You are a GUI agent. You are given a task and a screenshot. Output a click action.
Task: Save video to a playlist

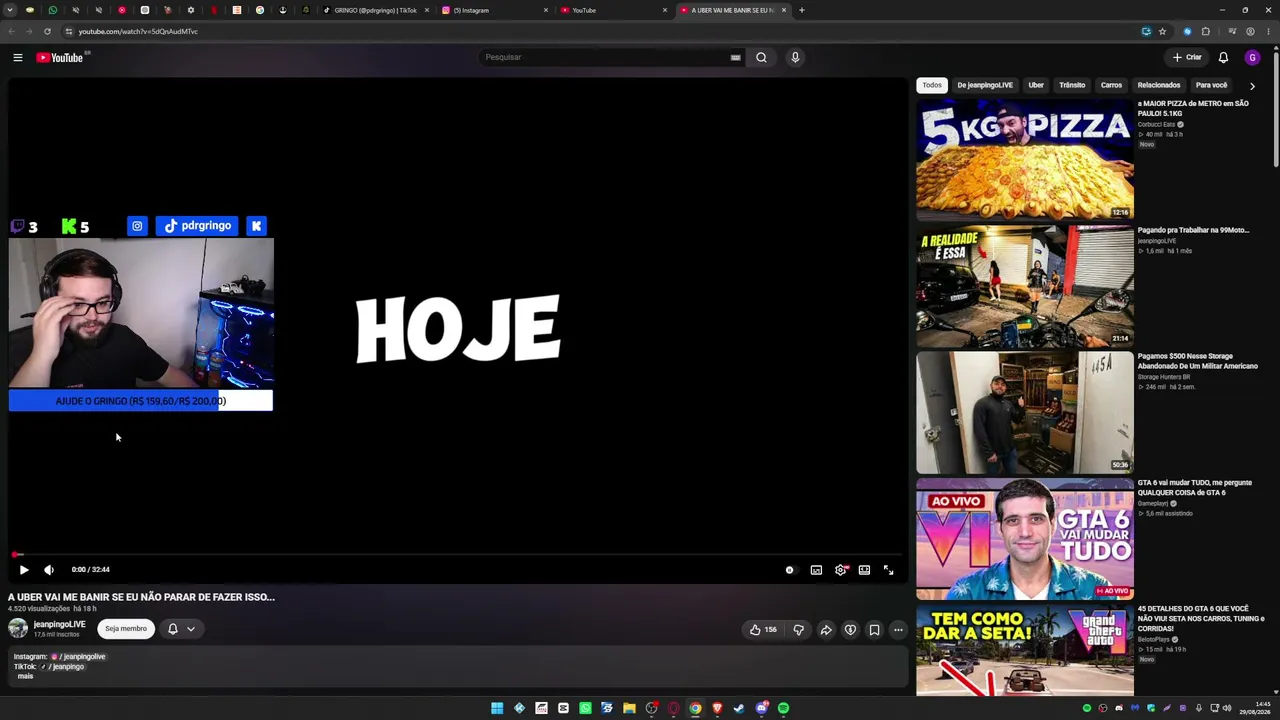pos(874,630)
